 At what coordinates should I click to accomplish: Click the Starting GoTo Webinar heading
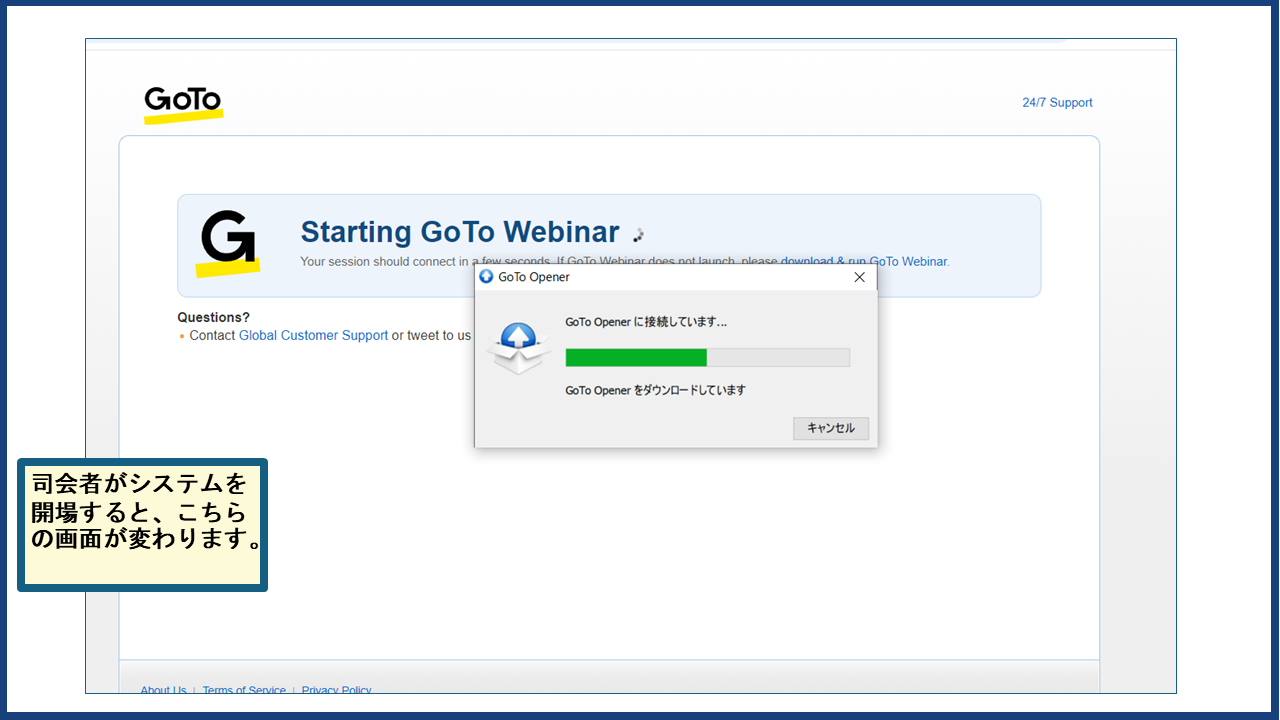(x=460, y=232)
